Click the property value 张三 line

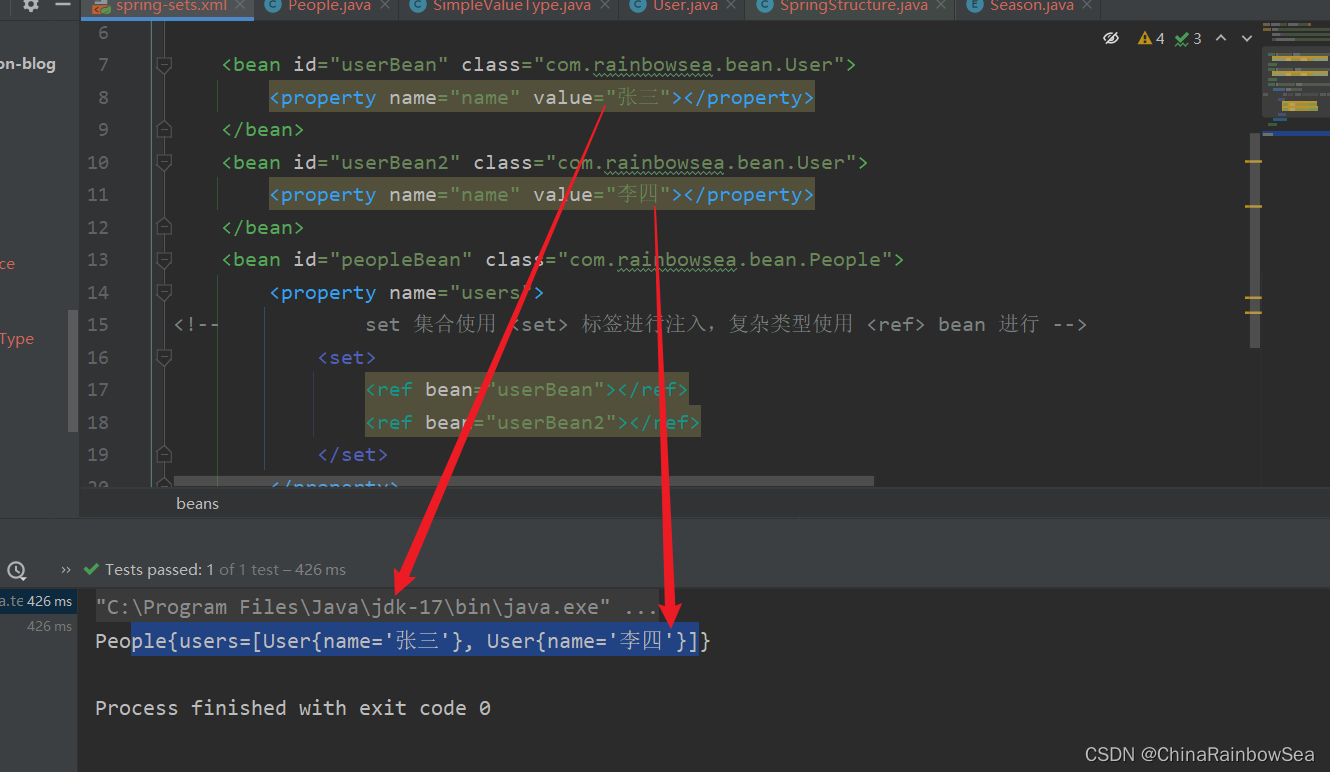point(542,98)
